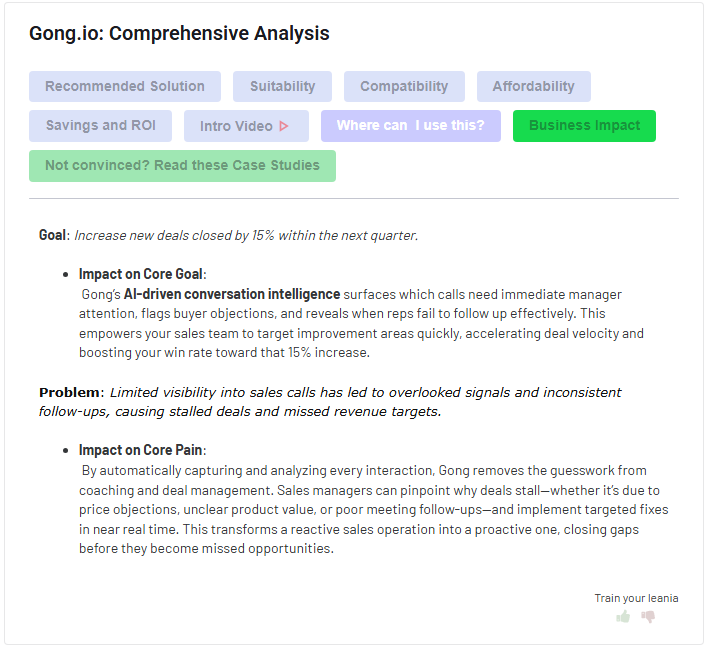Click the thumbs up feedback icon
Screen dimensions: 707x647
623,617
